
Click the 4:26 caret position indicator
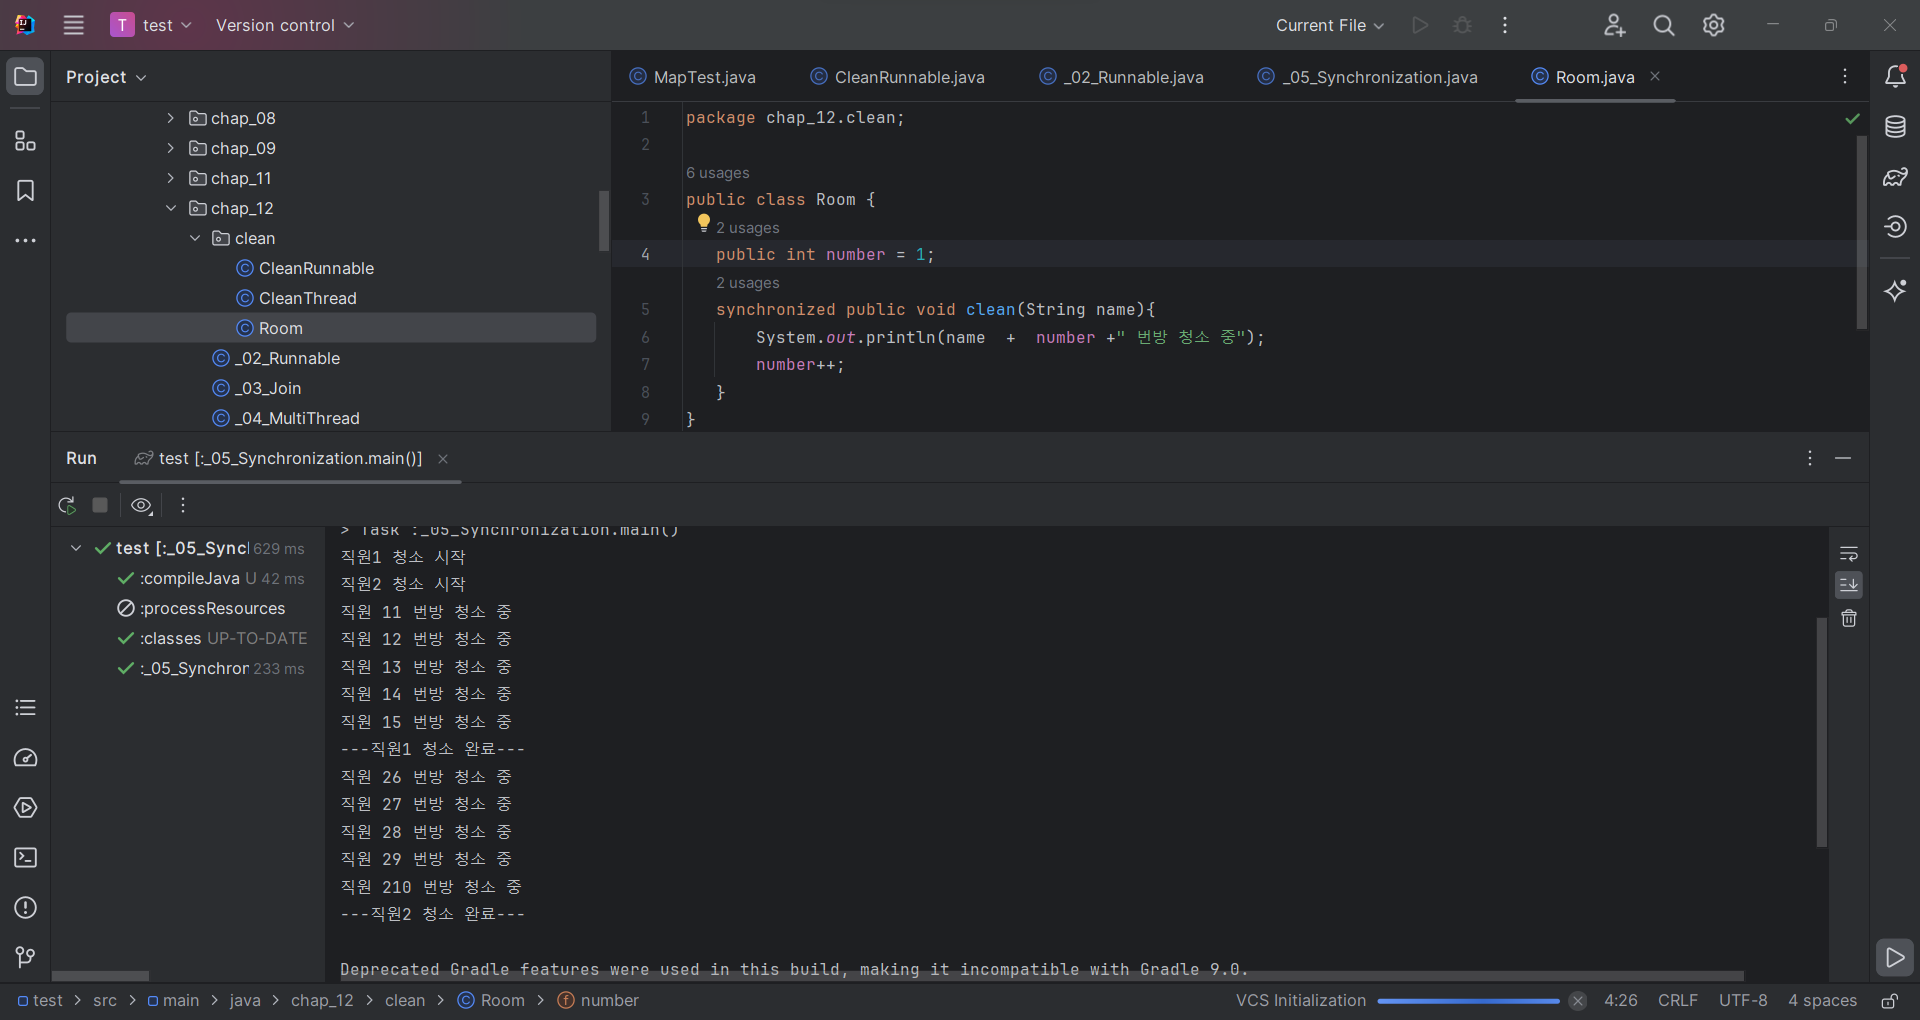[1621, 1001]
